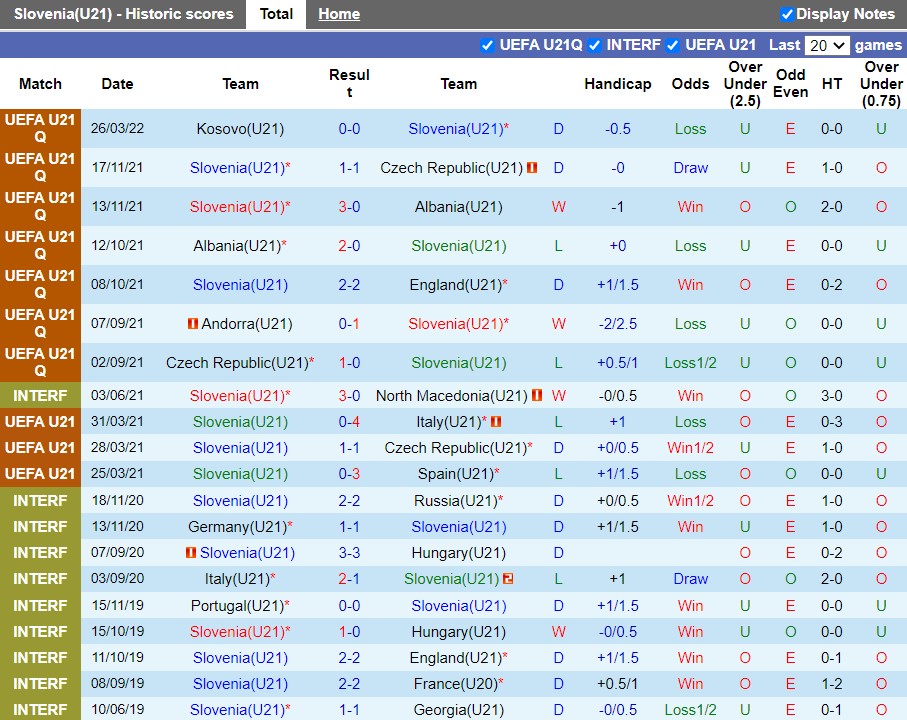This screenshot has height=720, width=907.
Task: Click red card icon next to North Macedonia(U21)
Action: 537,396
